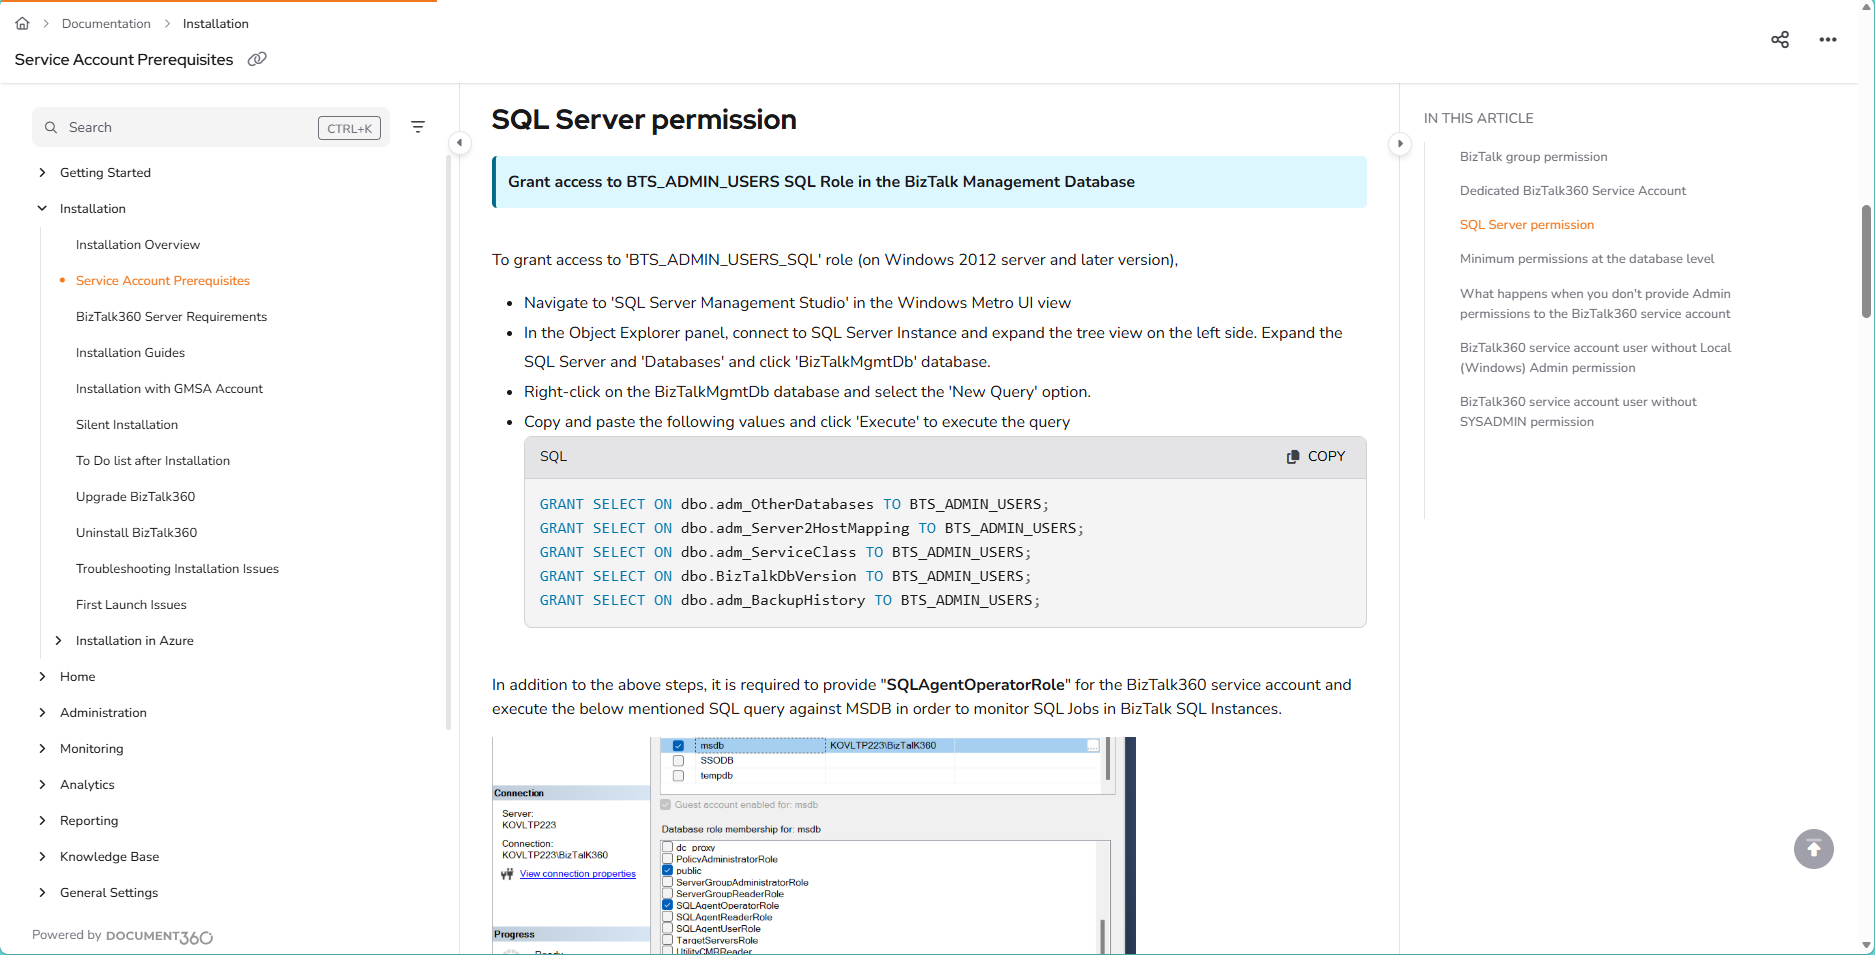1875x955 pixels.
Task: Click the SQL Server screenshot image
Action: pyautogui.click(x=814, y=846)
